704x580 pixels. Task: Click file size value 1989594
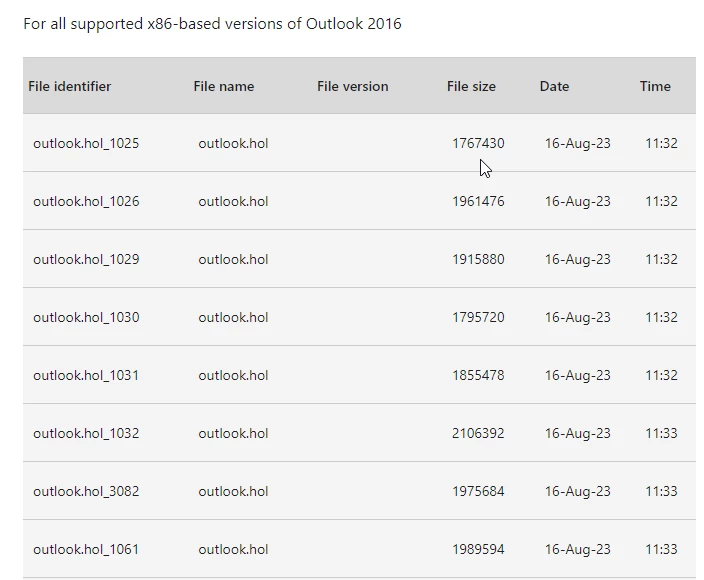click(x=478, y=549)
